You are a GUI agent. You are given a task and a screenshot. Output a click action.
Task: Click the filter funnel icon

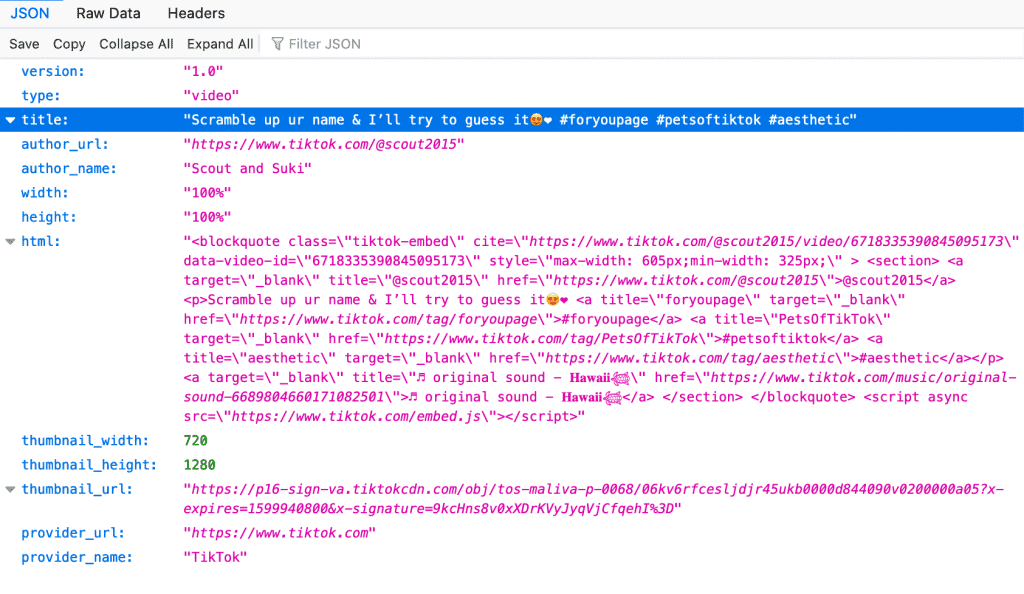[277, 44]
